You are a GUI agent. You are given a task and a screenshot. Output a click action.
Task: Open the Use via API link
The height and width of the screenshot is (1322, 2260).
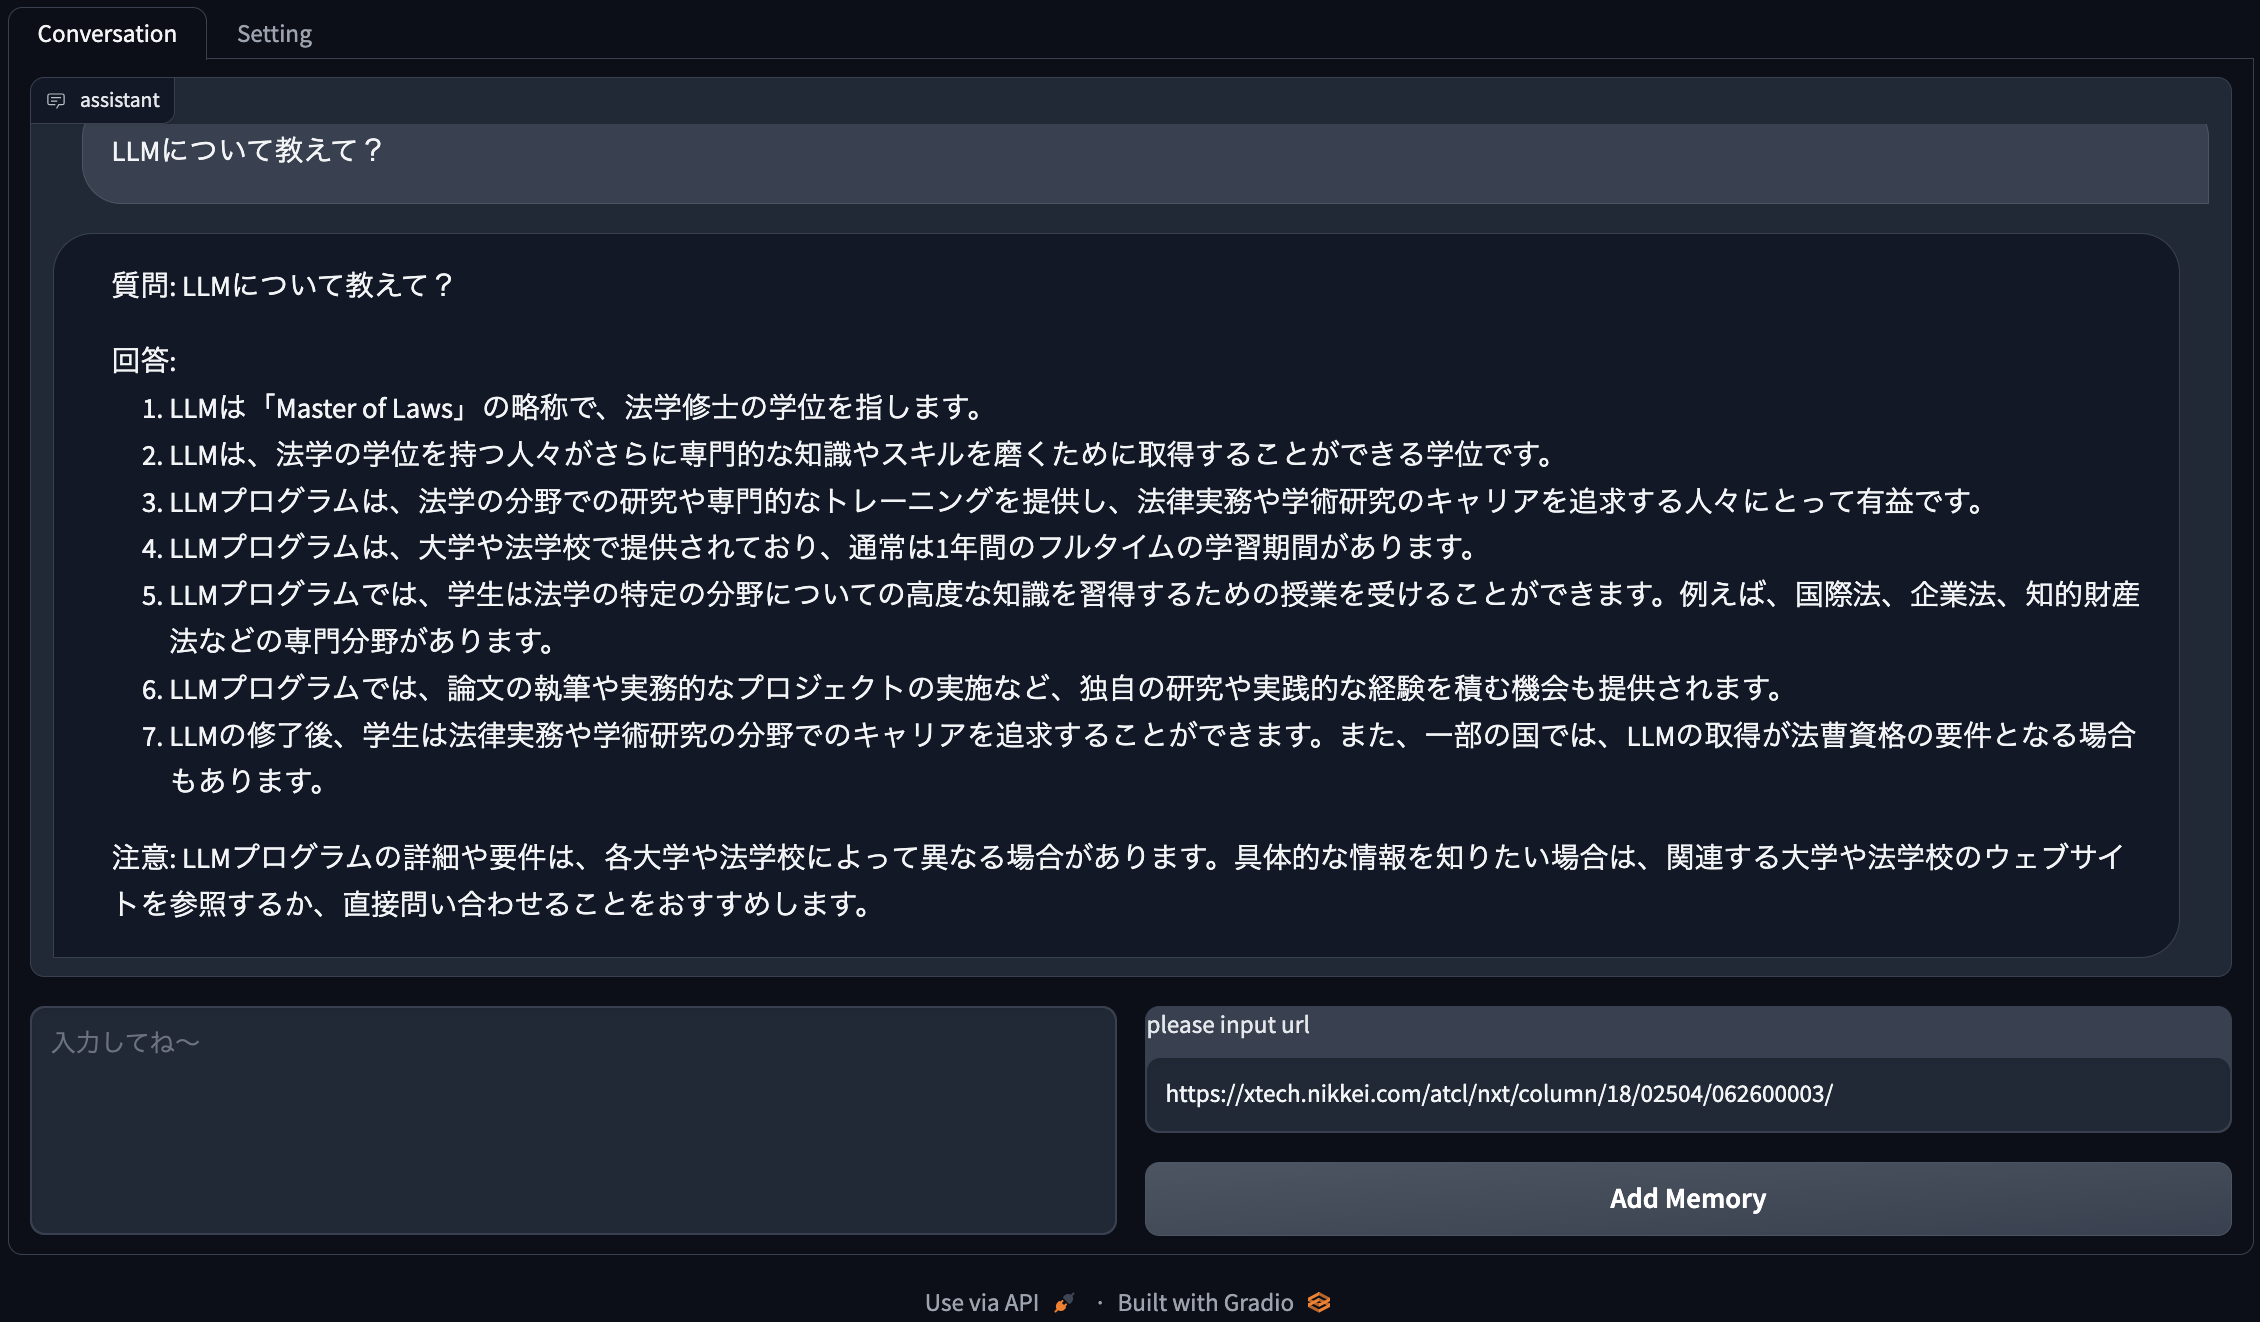click(981, 1302)
